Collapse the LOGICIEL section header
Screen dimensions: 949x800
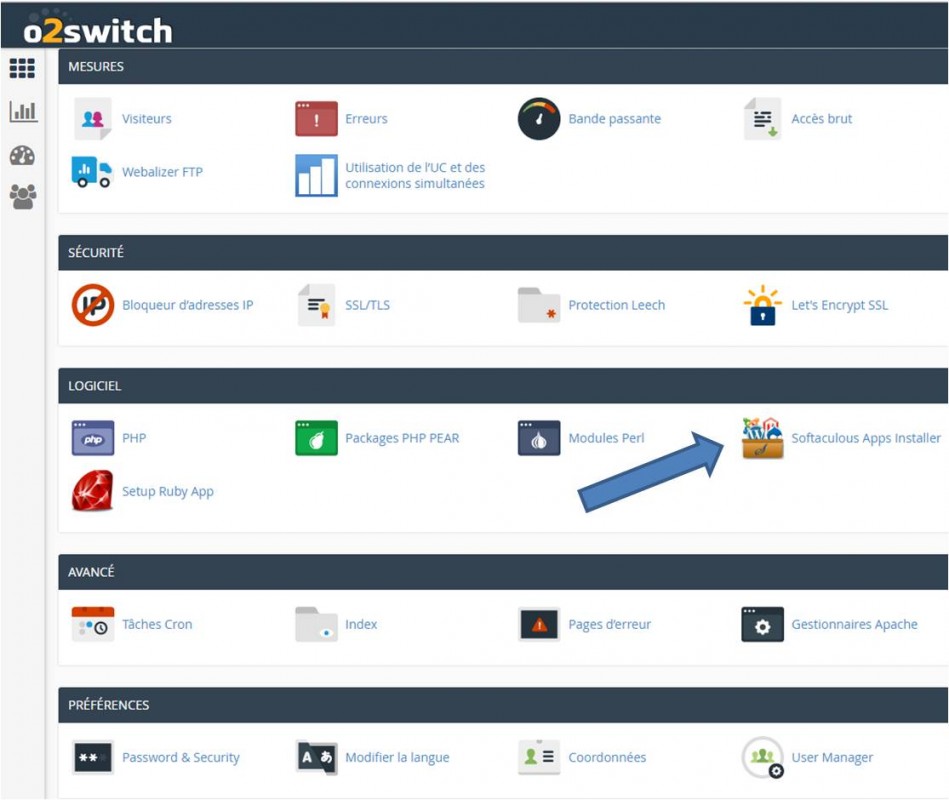pos(503,385)
